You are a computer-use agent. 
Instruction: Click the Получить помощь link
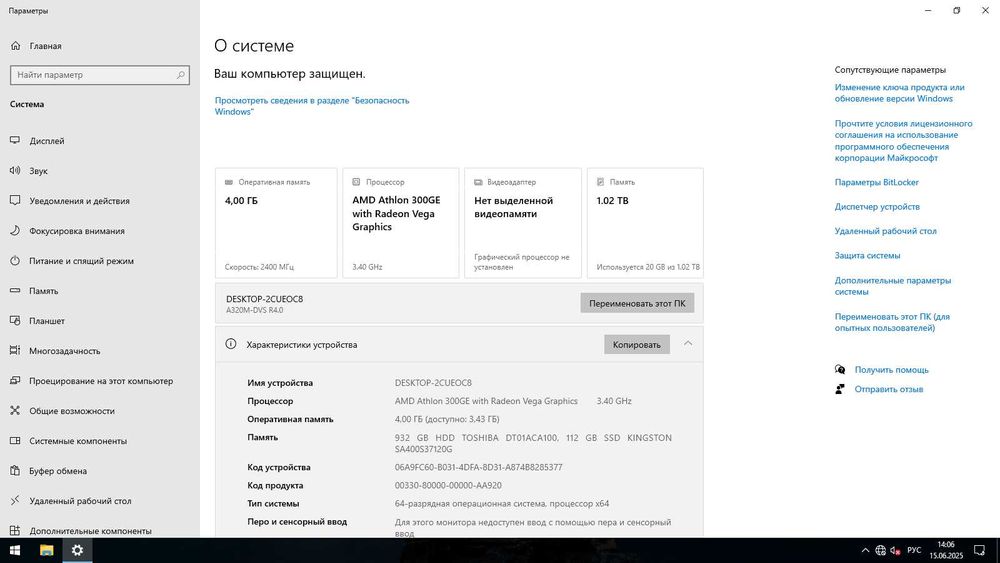(x=892, y=370)
